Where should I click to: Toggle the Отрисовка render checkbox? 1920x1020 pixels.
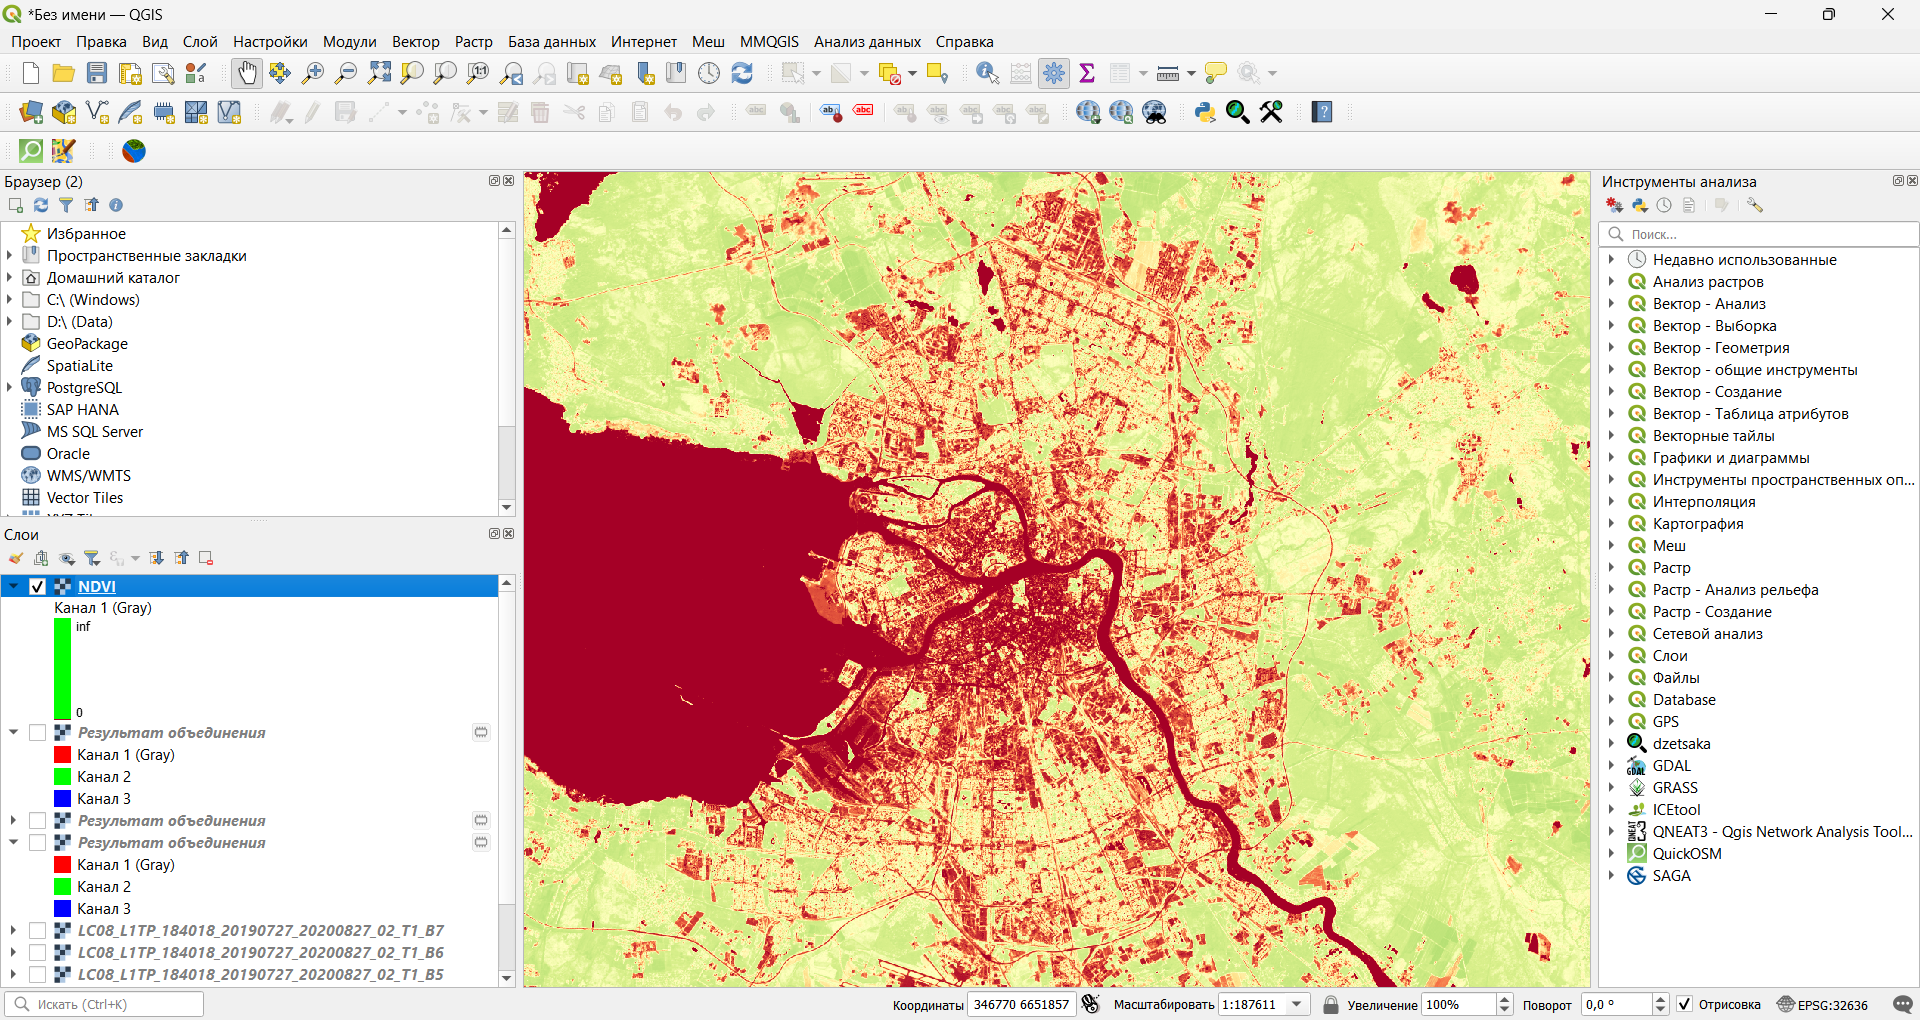tap(1685, 1004)
